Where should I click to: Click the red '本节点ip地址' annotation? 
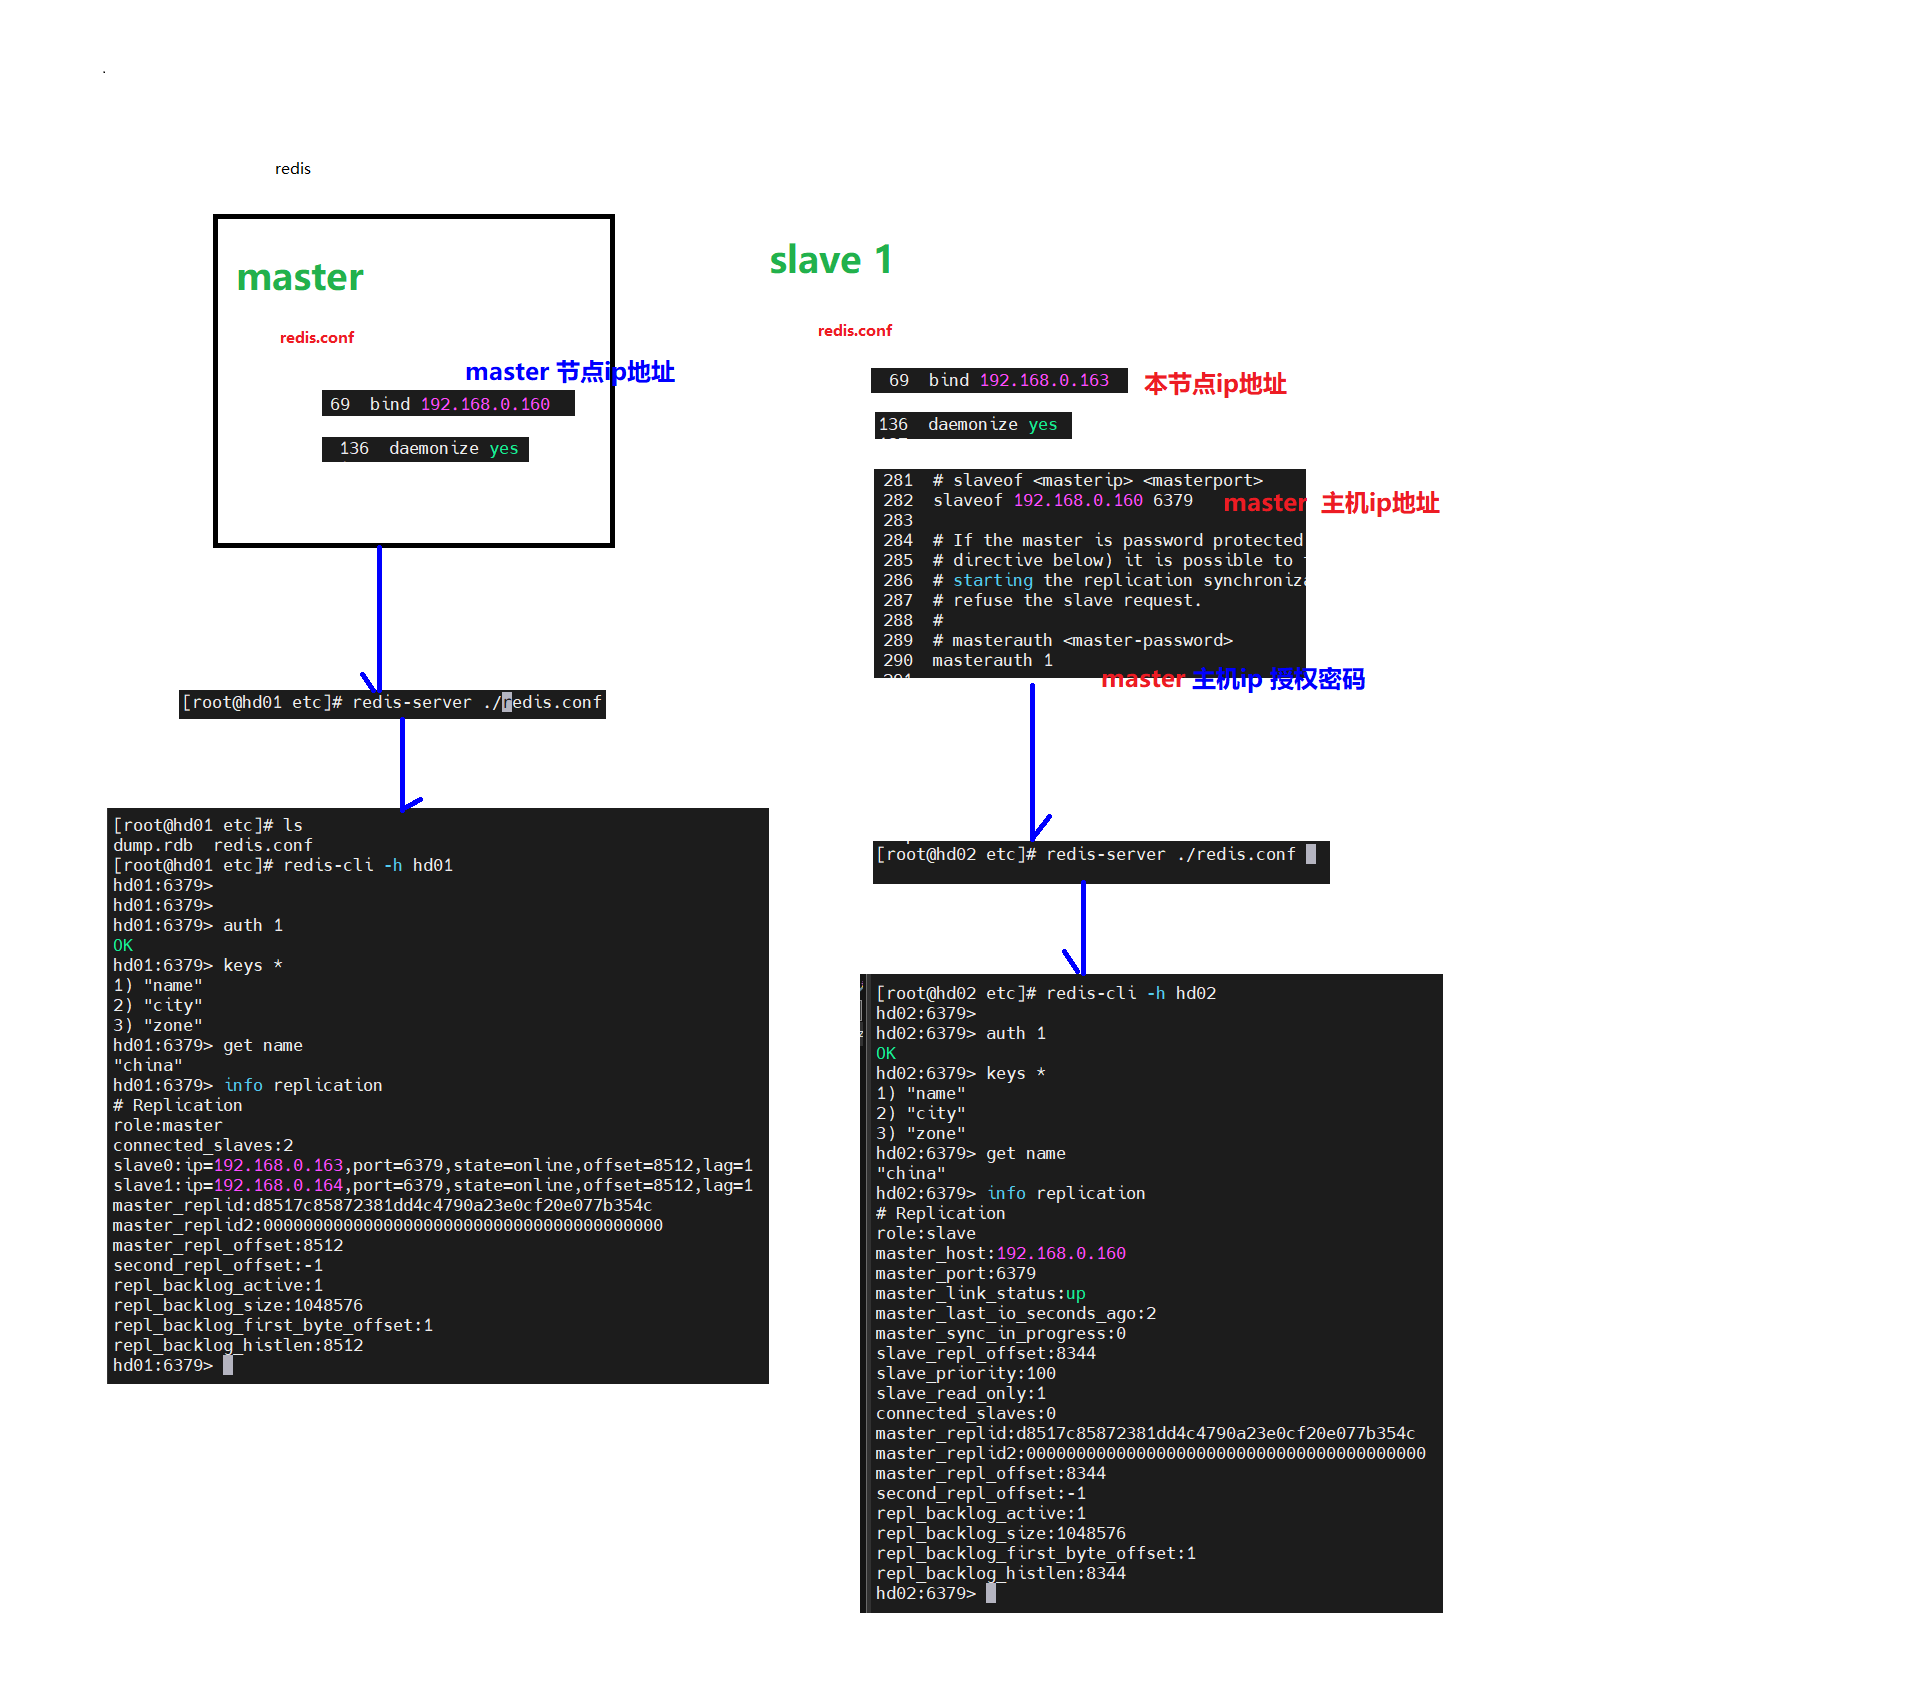tap(1214, 384)
